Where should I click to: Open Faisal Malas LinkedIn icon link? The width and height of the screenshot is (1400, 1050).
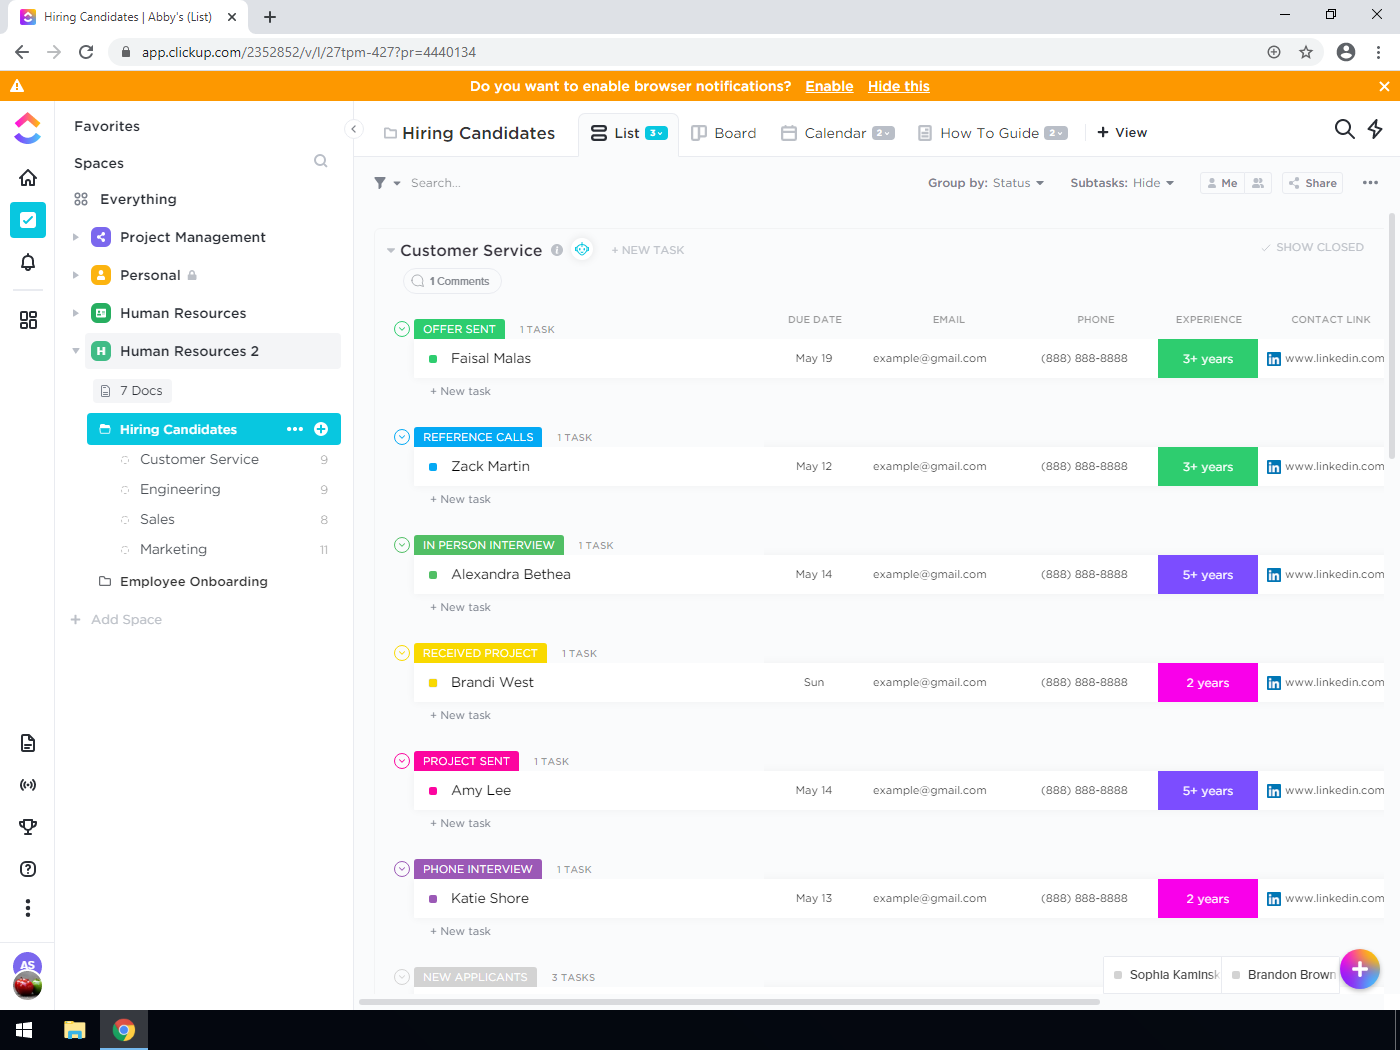1274,359
